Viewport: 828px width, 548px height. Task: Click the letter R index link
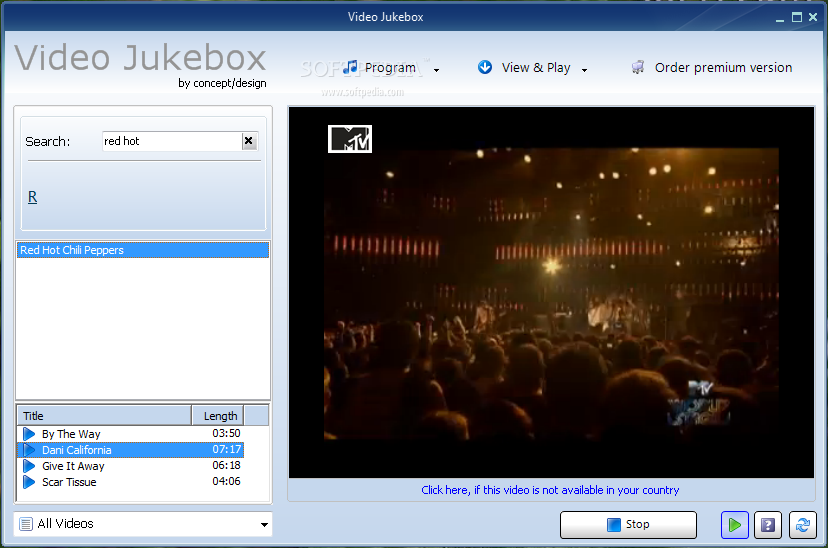point(32,197)
